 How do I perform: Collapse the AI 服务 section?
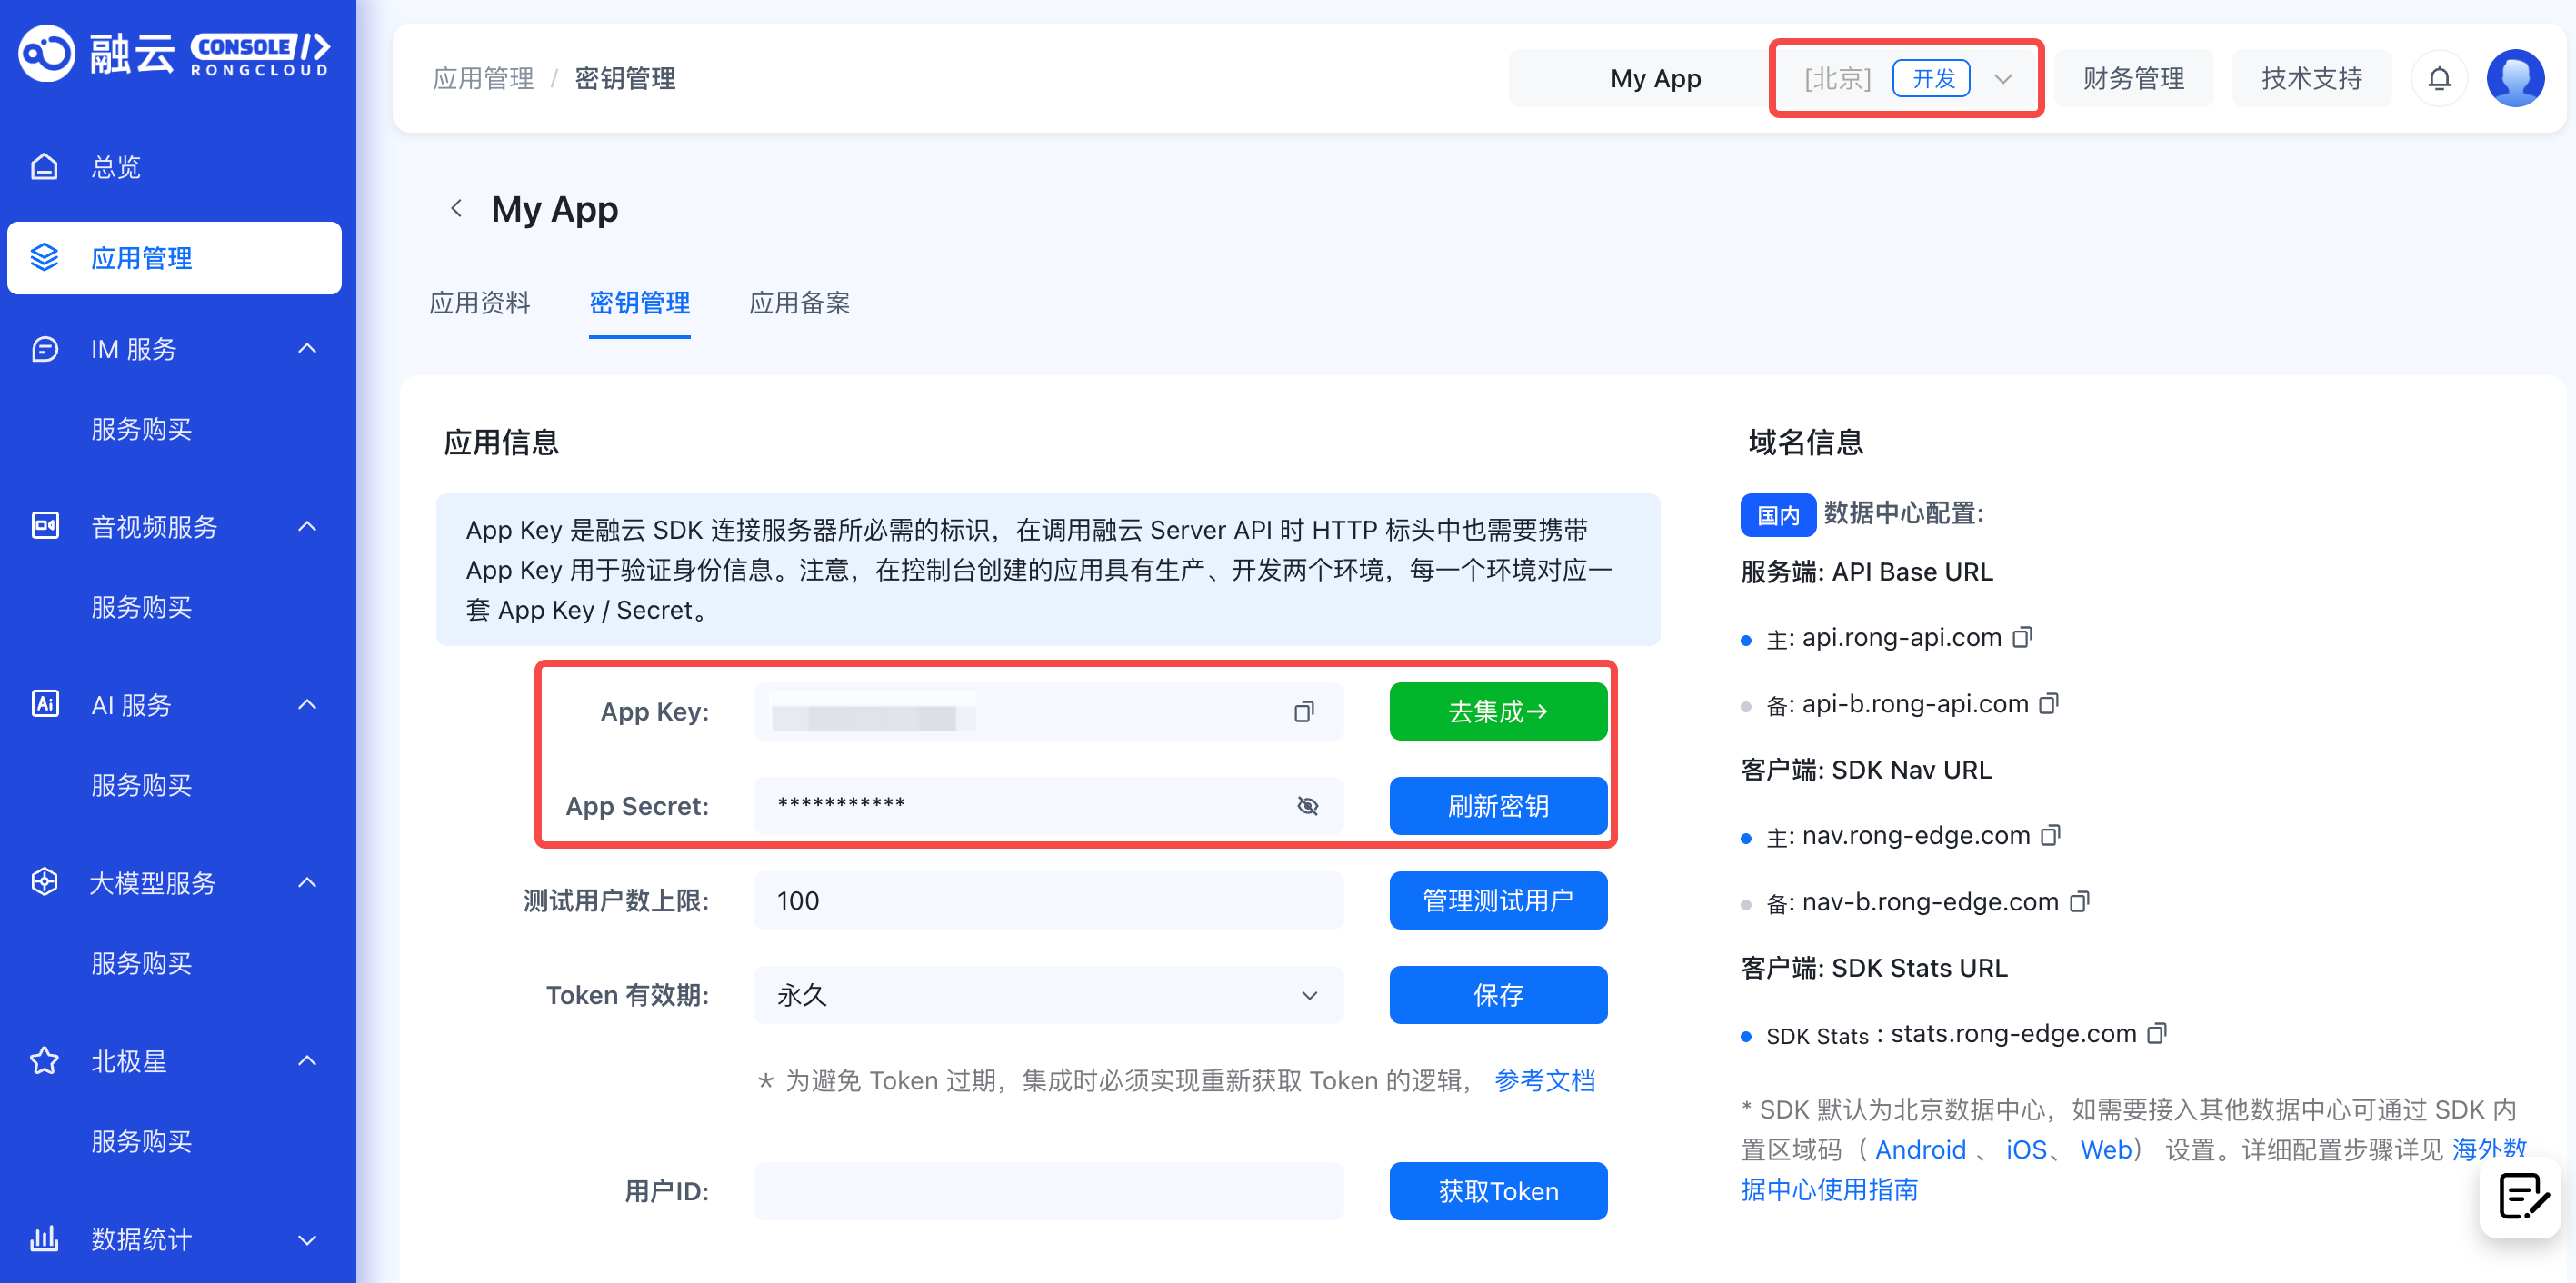[x=307, y=704]
